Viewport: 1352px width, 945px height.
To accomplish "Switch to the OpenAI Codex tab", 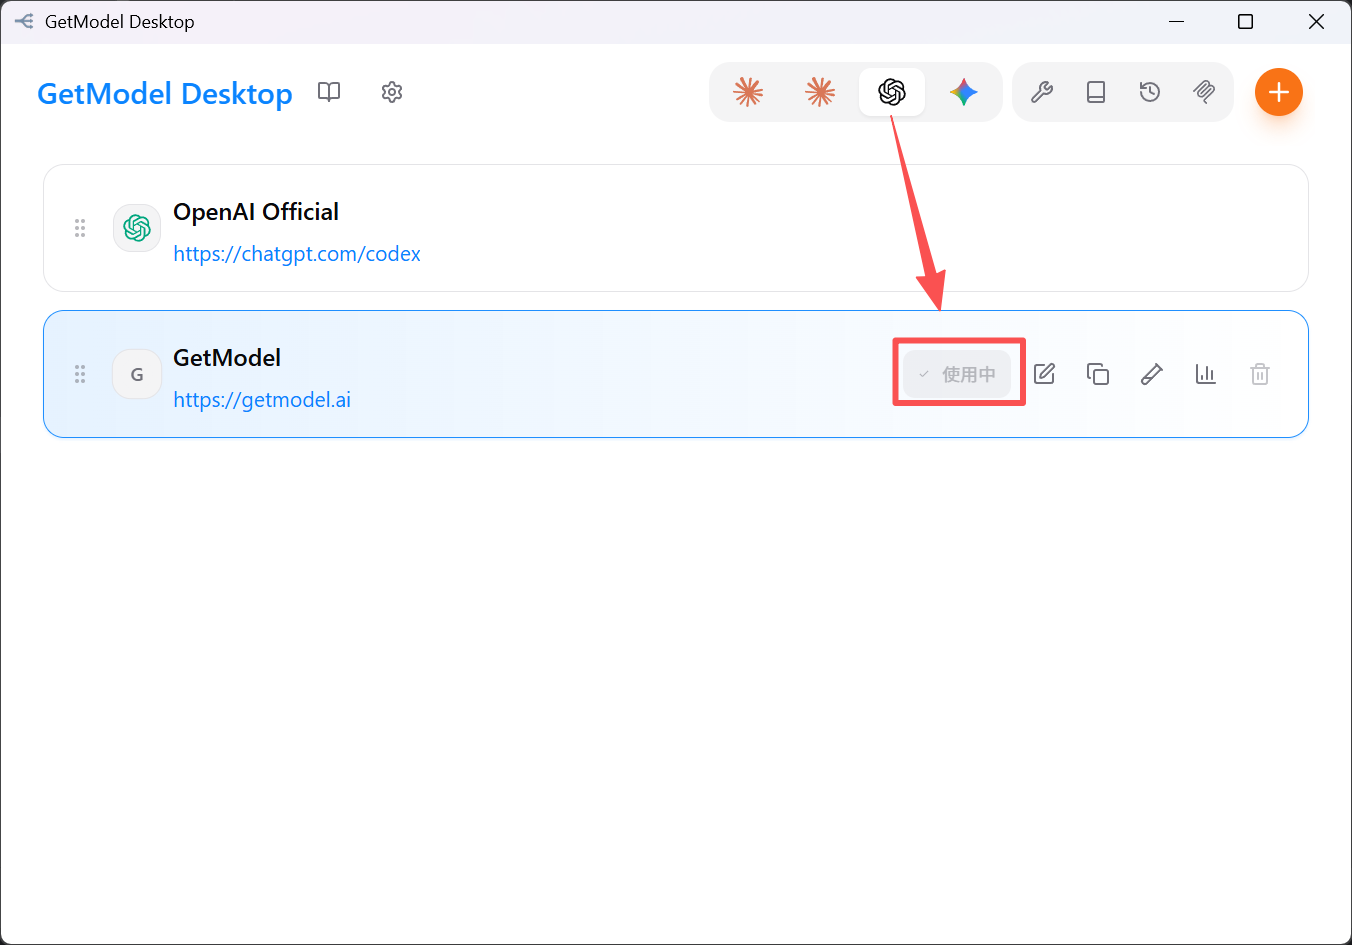I will coord(892,92).
